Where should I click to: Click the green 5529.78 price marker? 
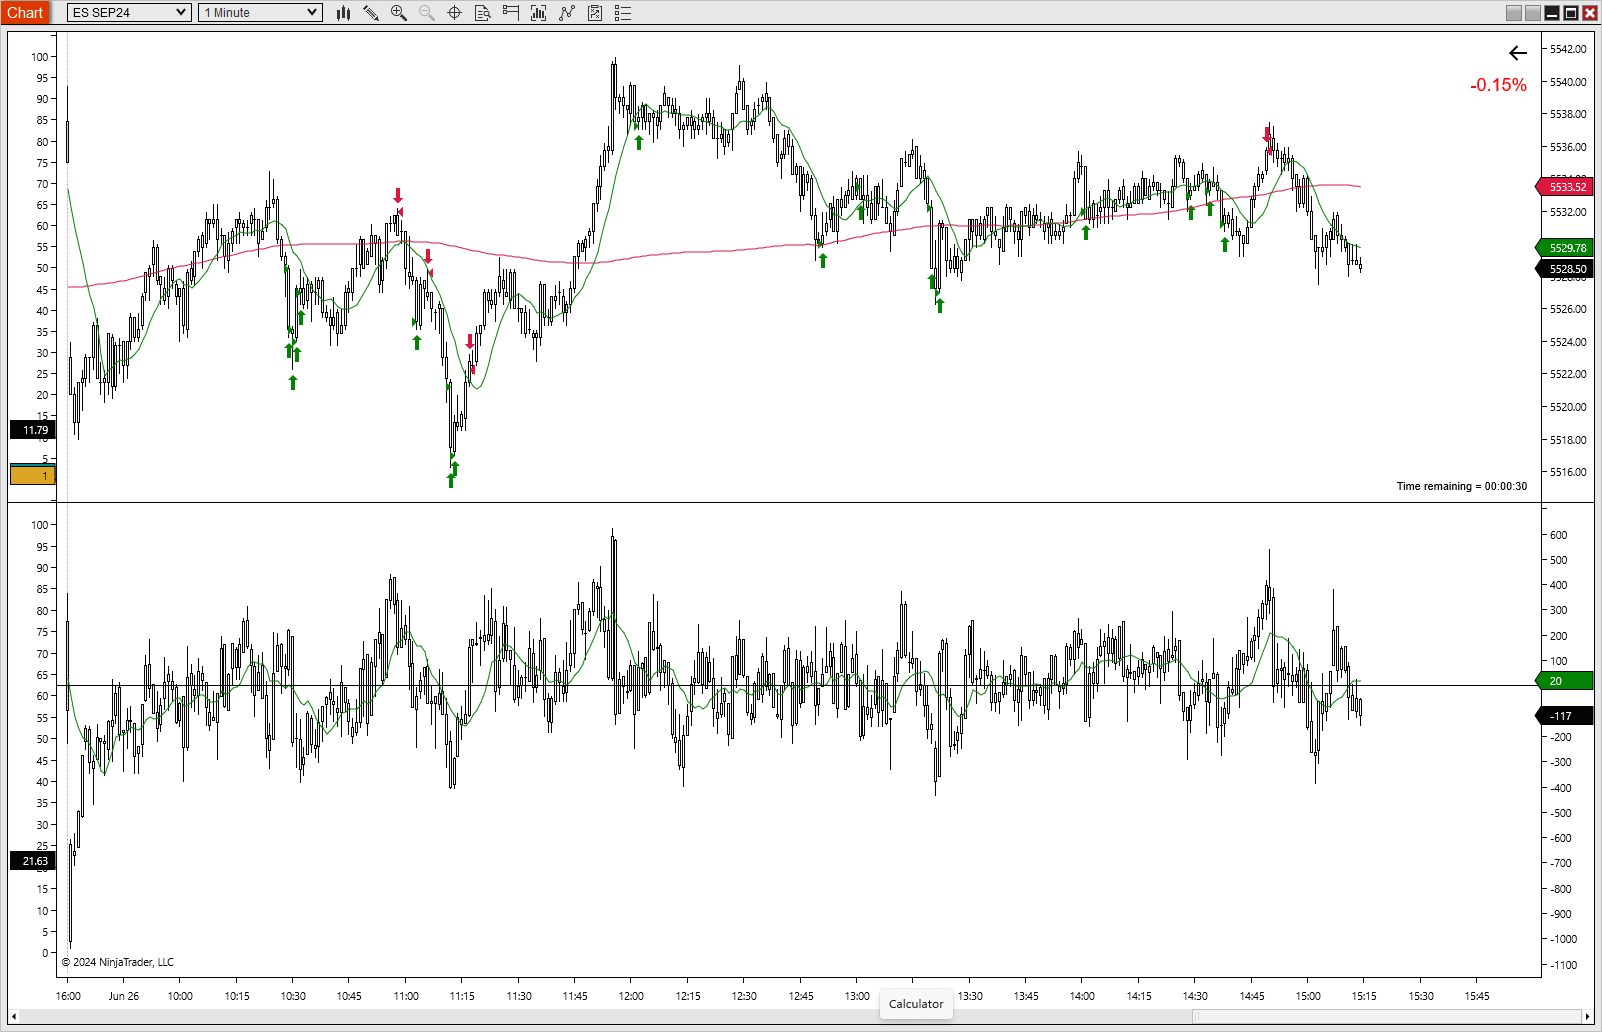coord(1565,248)
